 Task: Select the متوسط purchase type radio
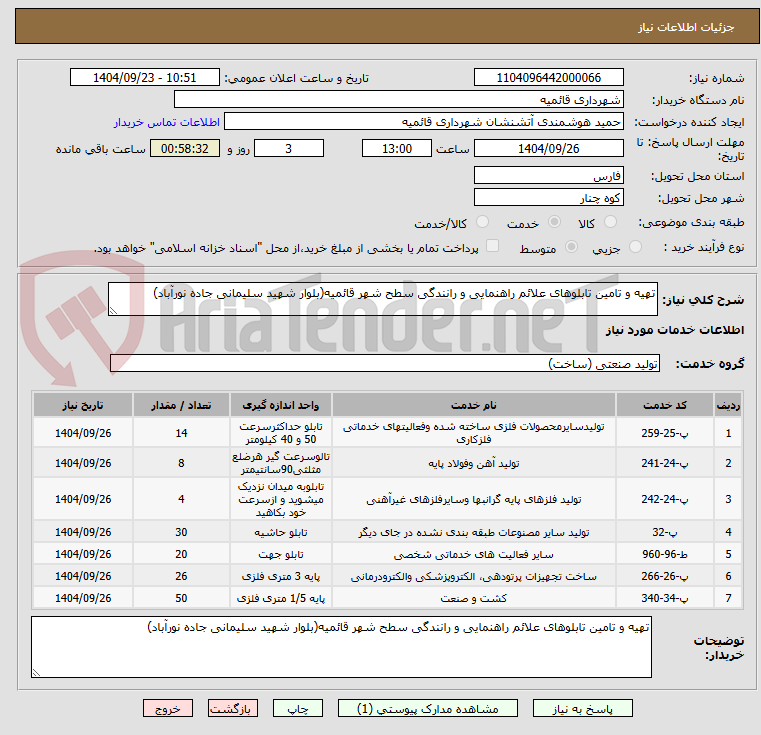point(572,247)
